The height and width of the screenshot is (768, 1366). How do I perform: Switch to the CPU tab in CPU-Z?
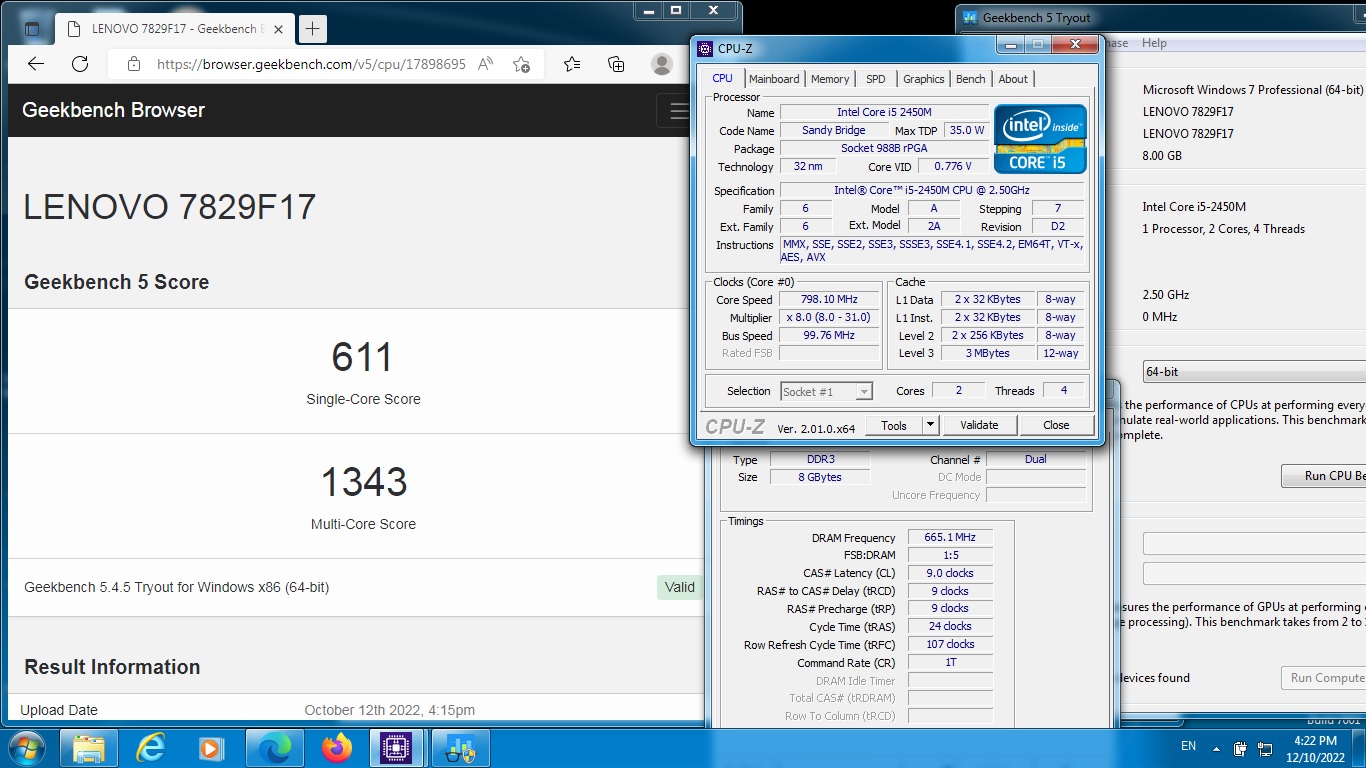click(722, 78)
